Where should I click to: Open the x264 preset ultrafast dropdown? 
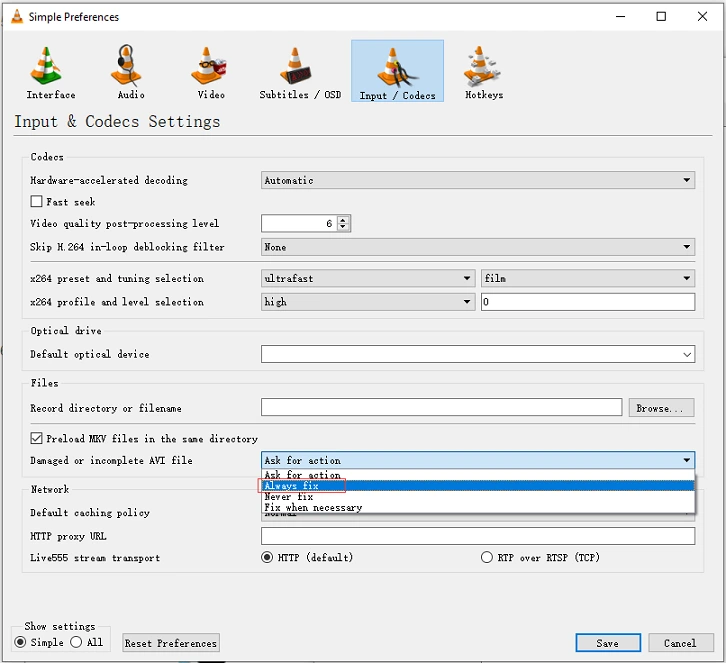(368, 278)
